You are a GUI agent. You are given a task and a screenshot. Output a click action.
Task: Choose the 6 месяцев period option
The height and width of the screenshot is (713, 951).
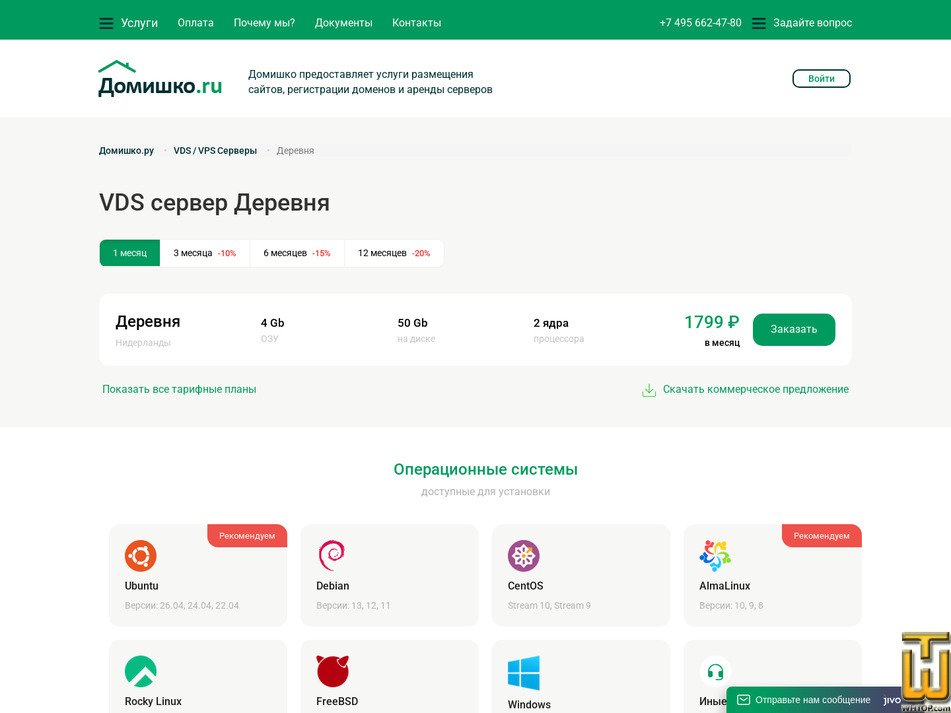point(297,253)
